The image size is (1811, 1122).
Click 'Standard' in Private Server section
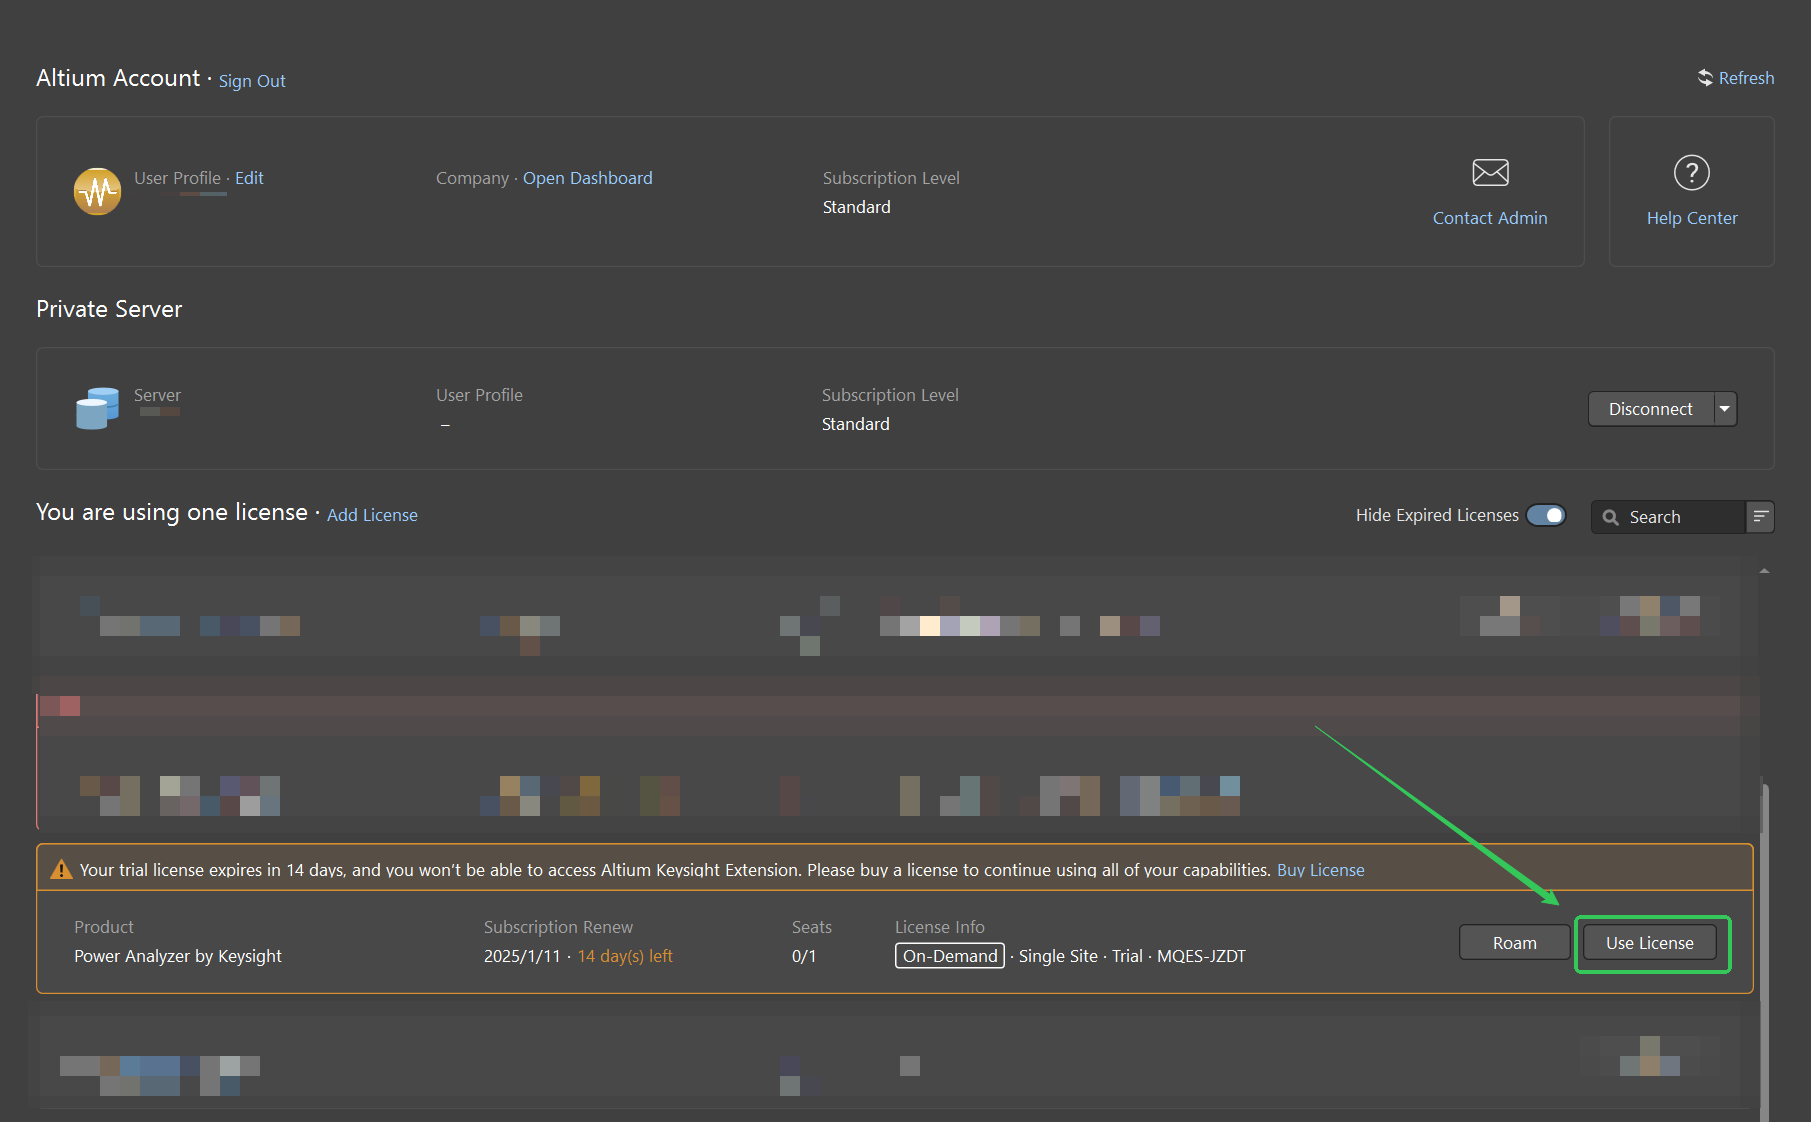pyautogui.click(x=855, y=424)
